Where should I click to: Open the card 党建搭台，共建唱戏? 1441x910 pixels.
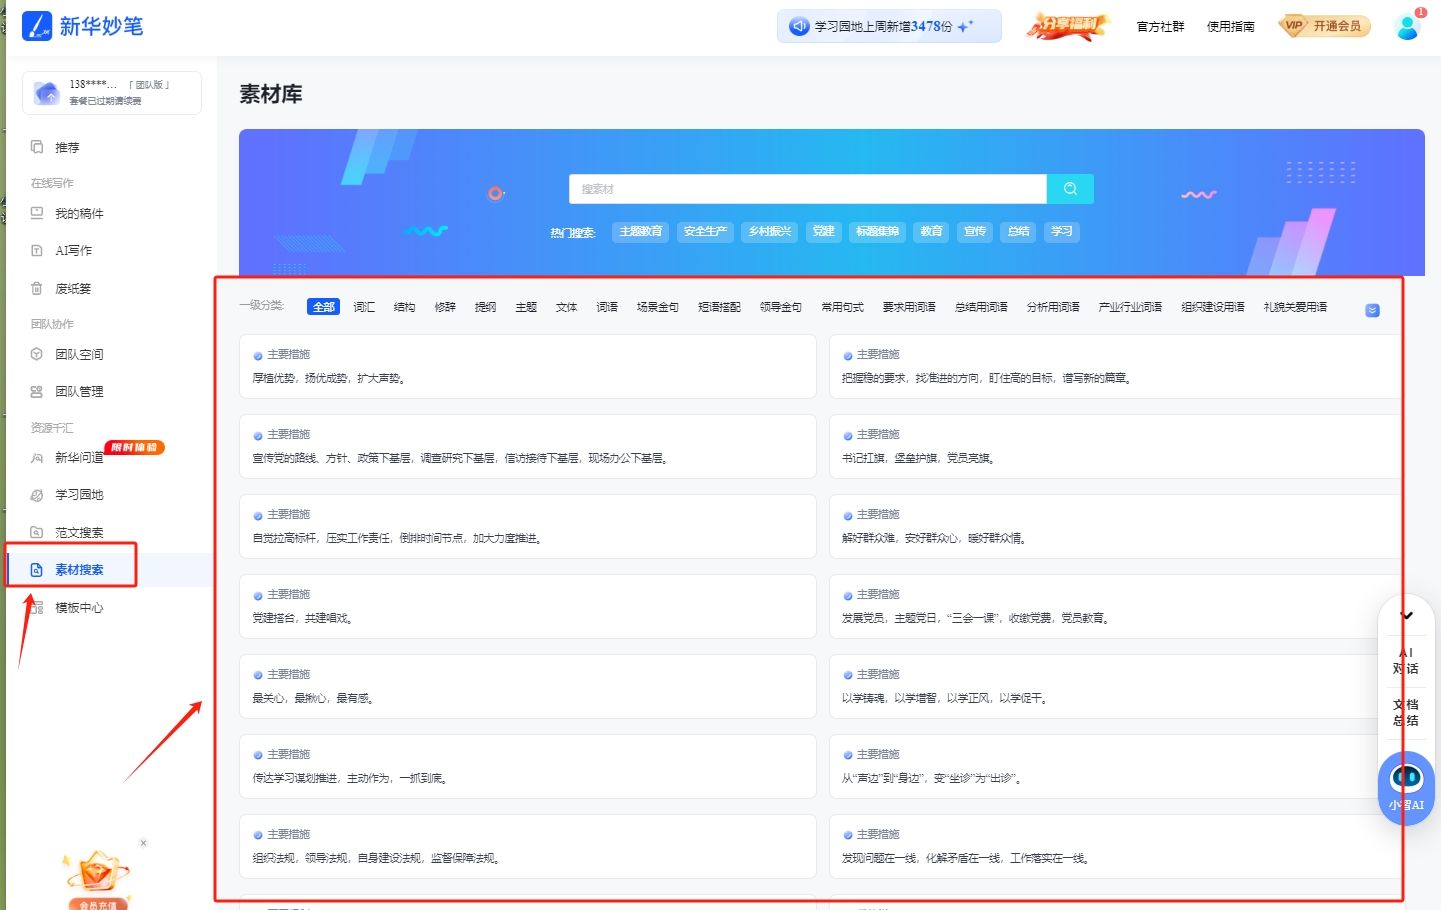528,607
